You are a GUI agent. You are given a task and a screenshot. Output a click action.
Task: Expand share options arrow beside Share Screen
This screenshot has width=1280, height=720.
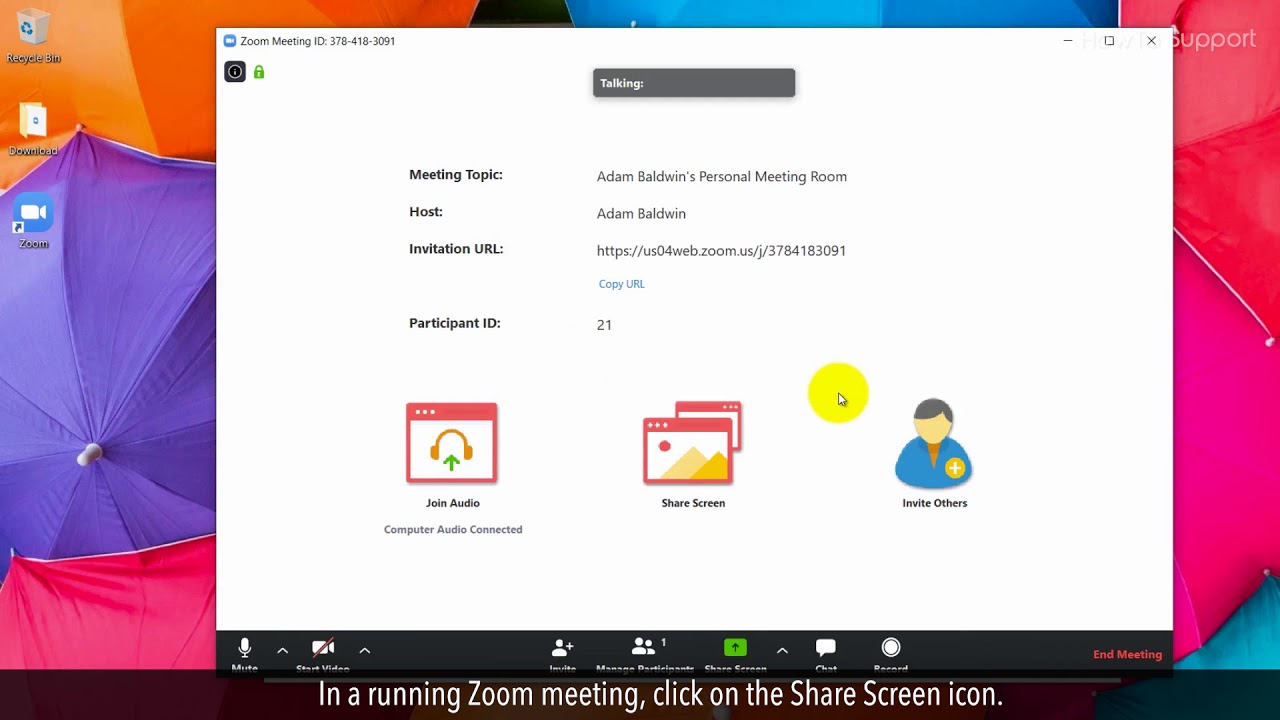[782, 650]
